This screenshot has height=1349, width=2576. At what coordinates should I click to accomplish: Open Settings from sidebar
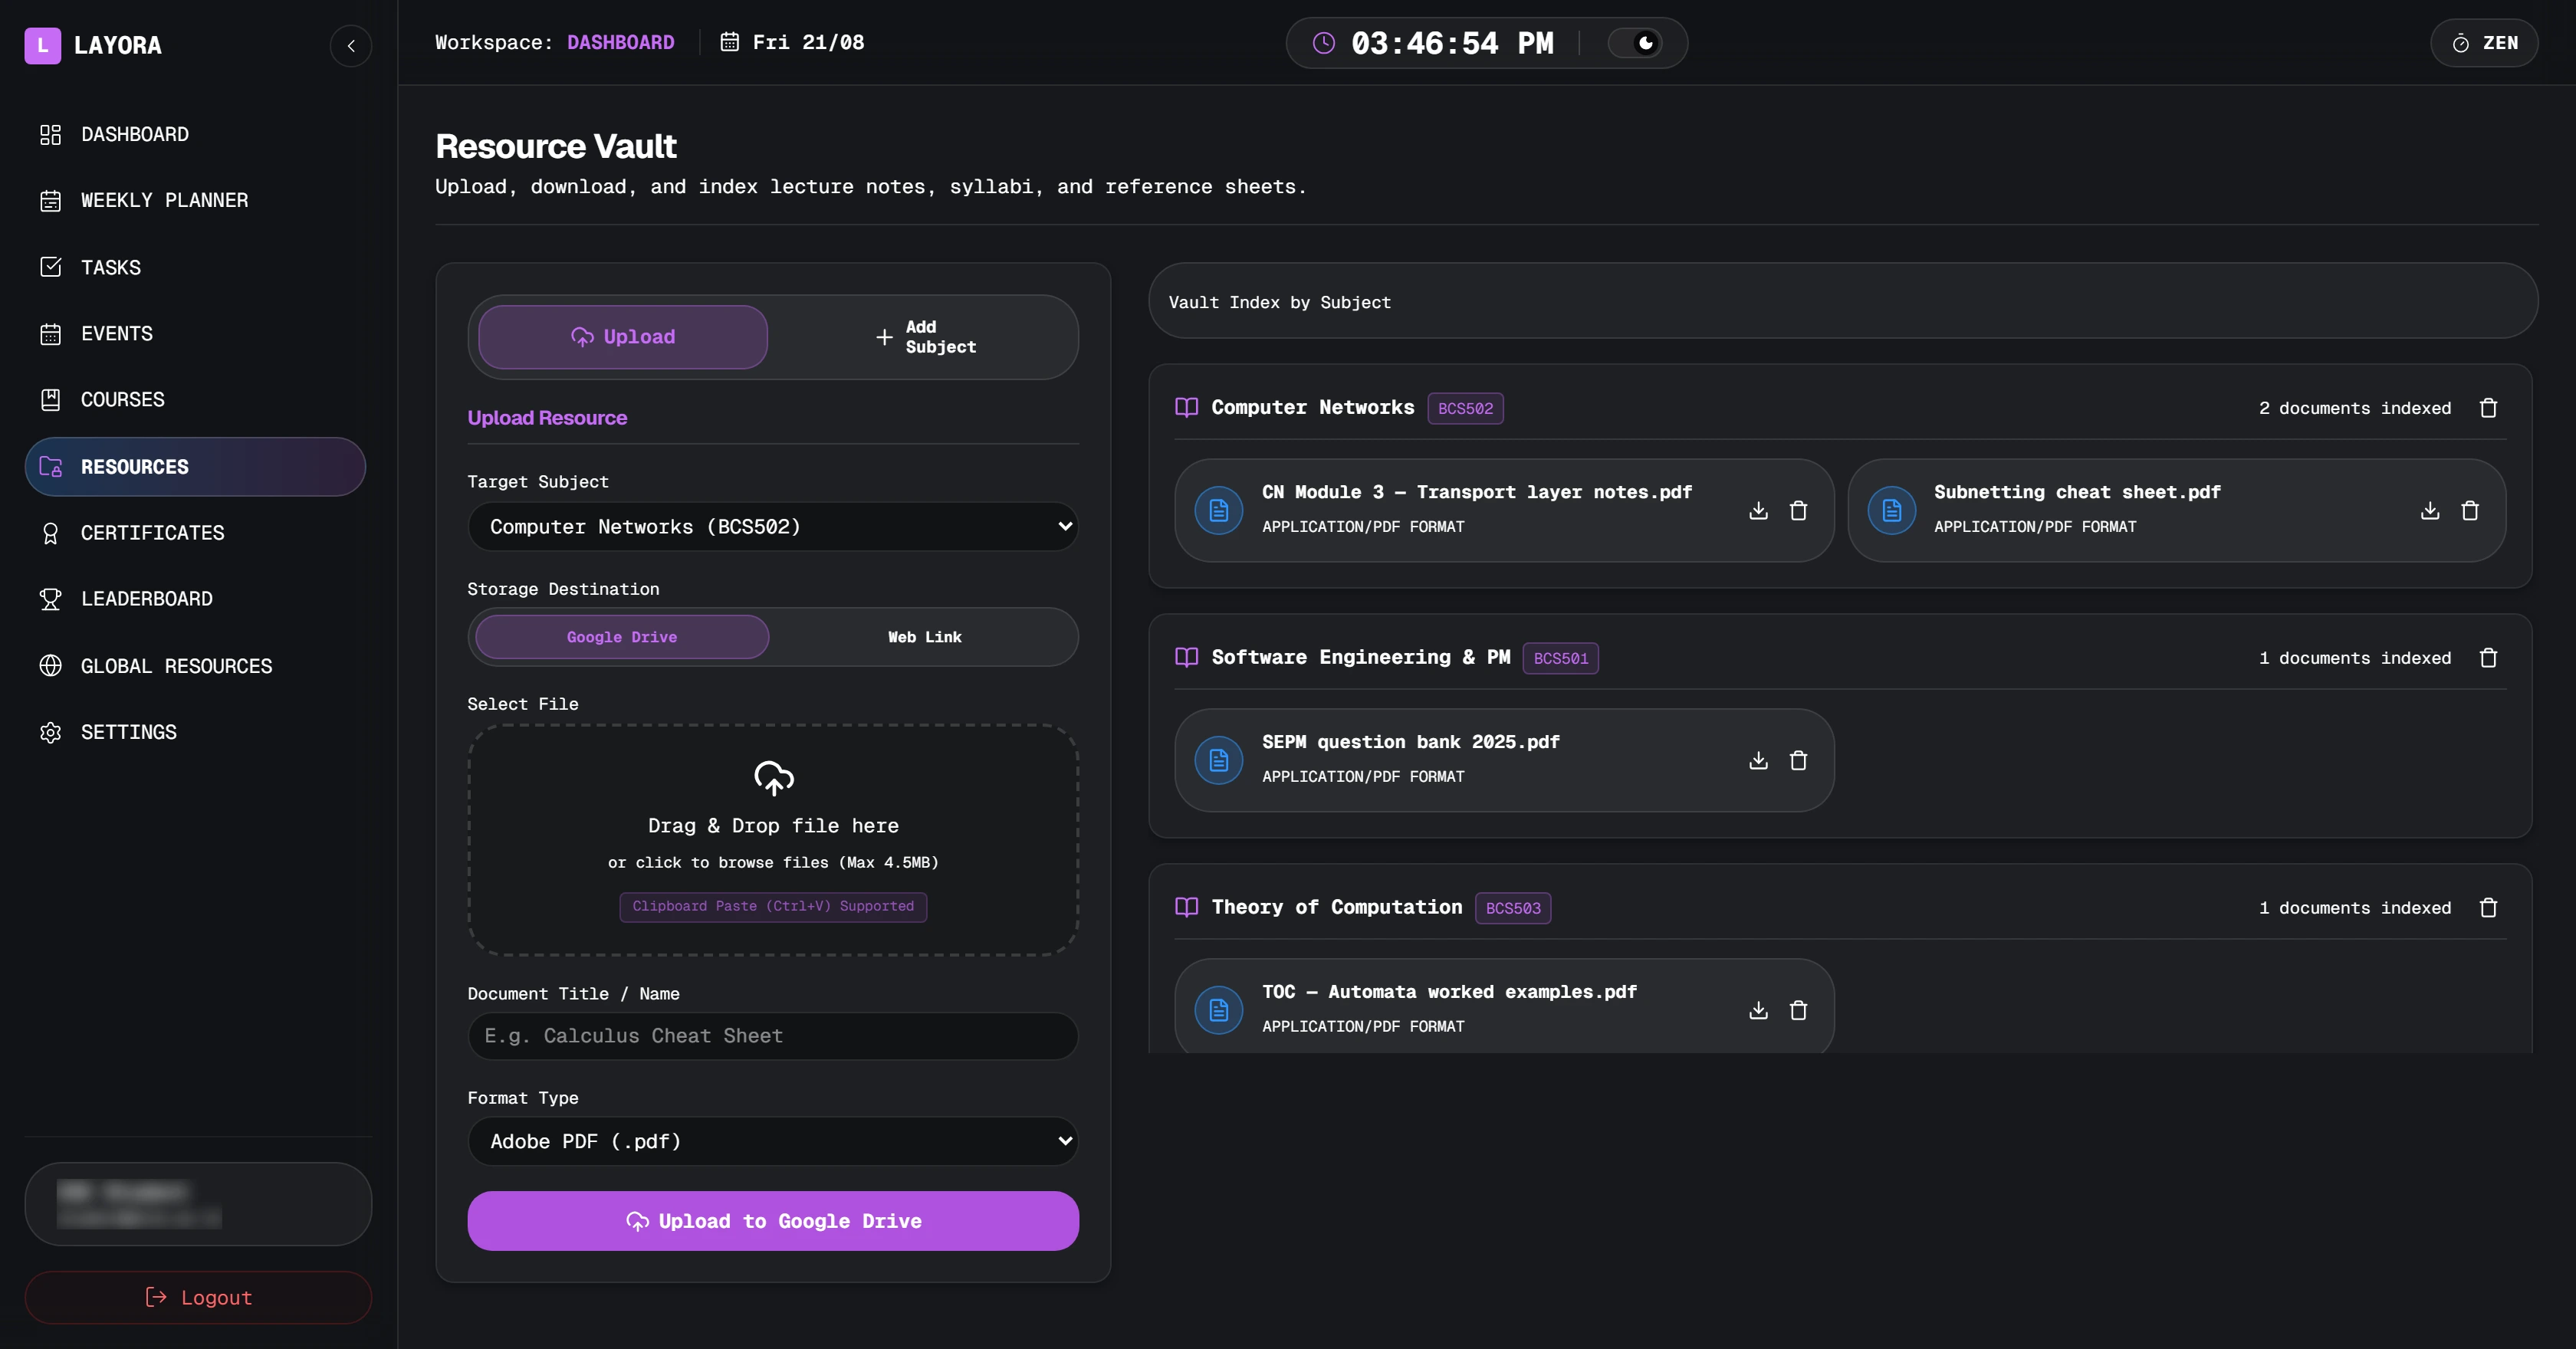(x=195, y=732)
